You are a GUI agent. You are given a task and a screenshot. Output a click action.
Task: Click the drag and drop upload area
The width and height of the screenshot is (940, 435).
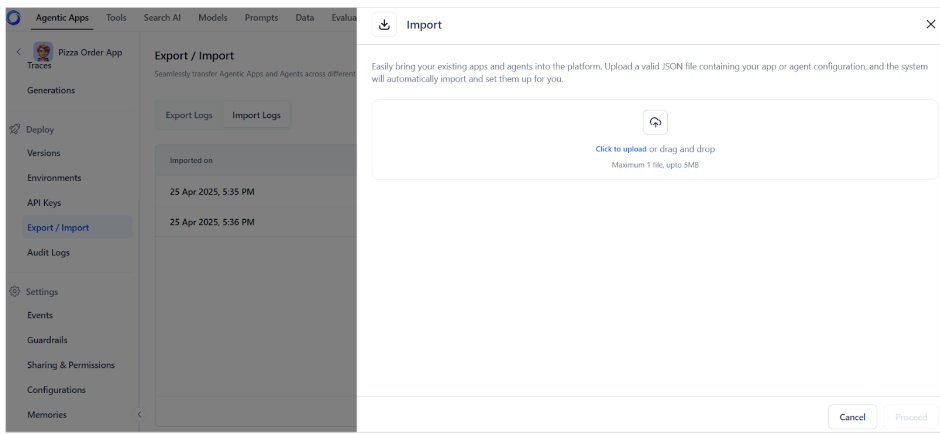point(655,140)
